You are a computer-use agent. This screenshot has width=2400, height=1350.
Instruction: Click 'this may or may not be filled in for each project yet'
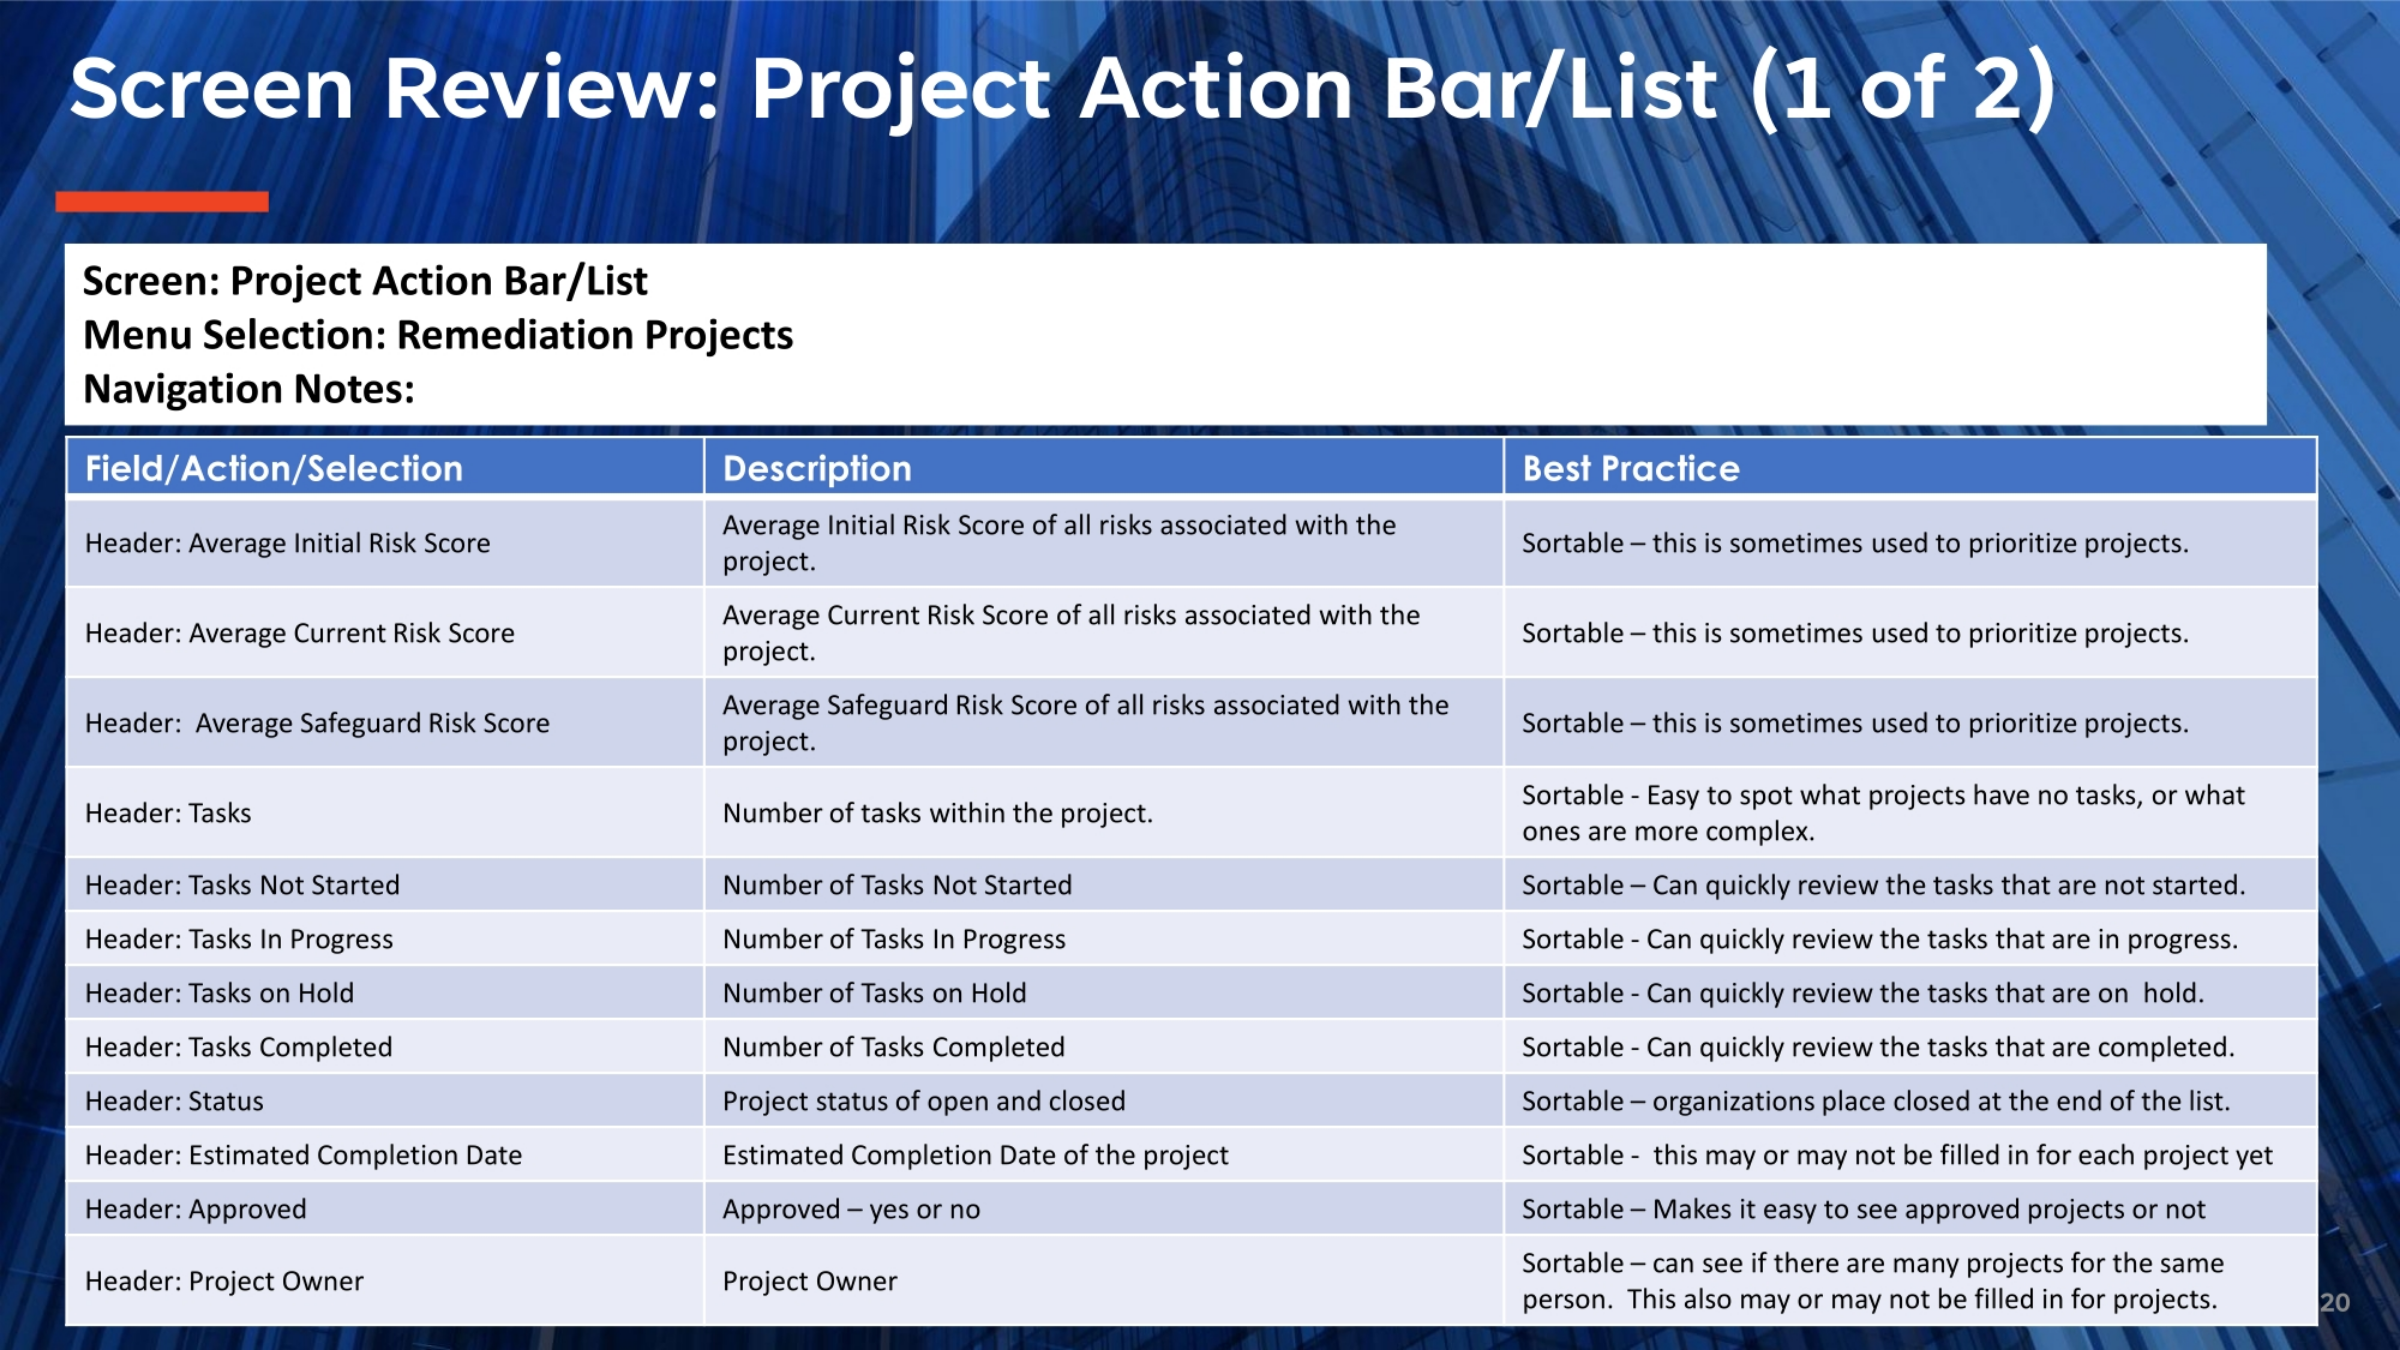click(1963, 1155)
